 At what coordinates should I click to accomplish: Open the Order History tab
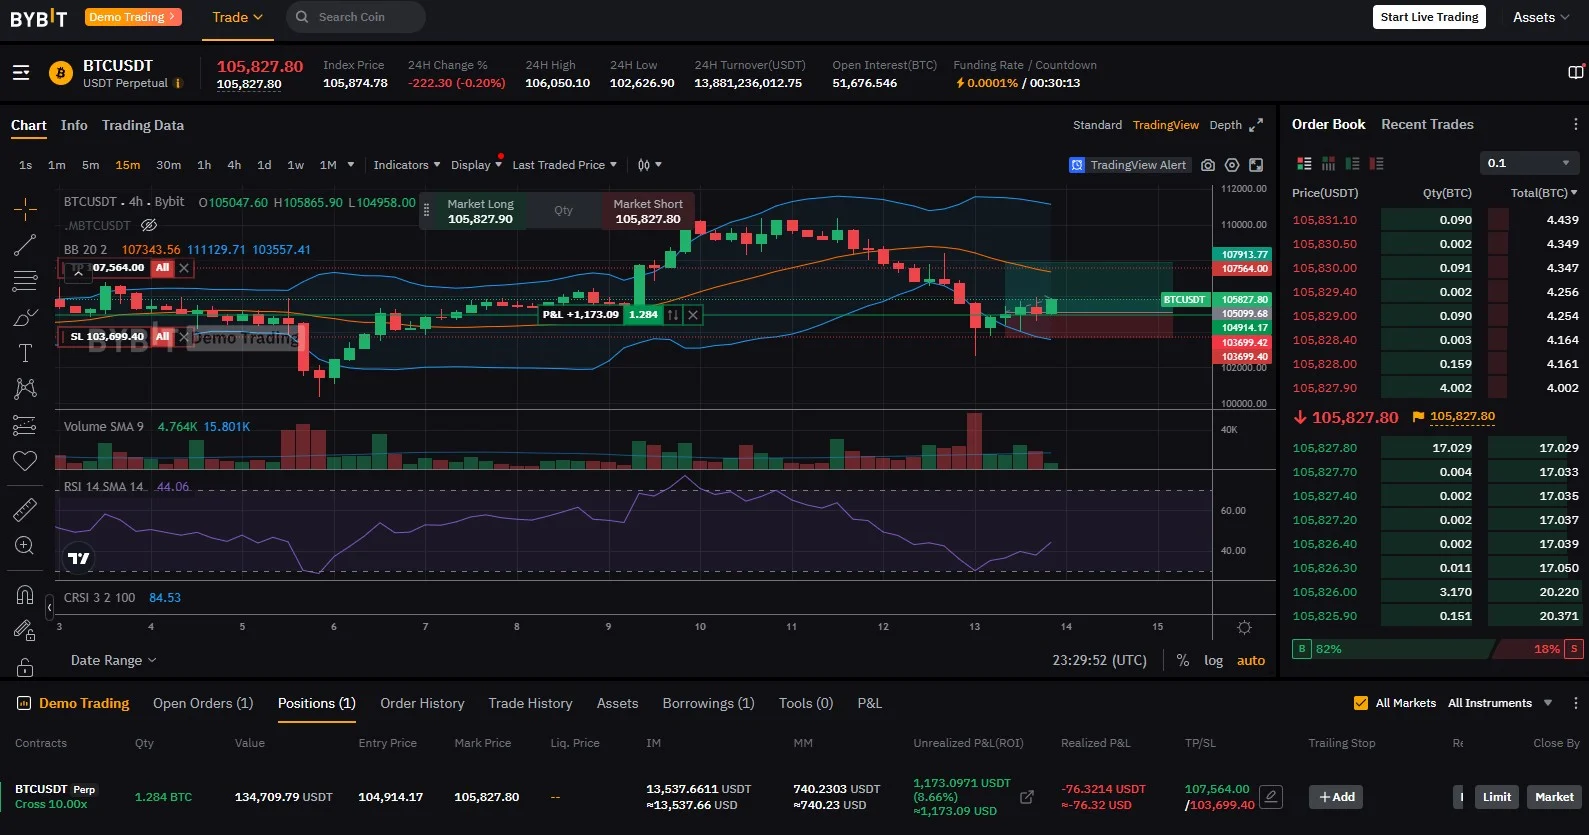422,703
